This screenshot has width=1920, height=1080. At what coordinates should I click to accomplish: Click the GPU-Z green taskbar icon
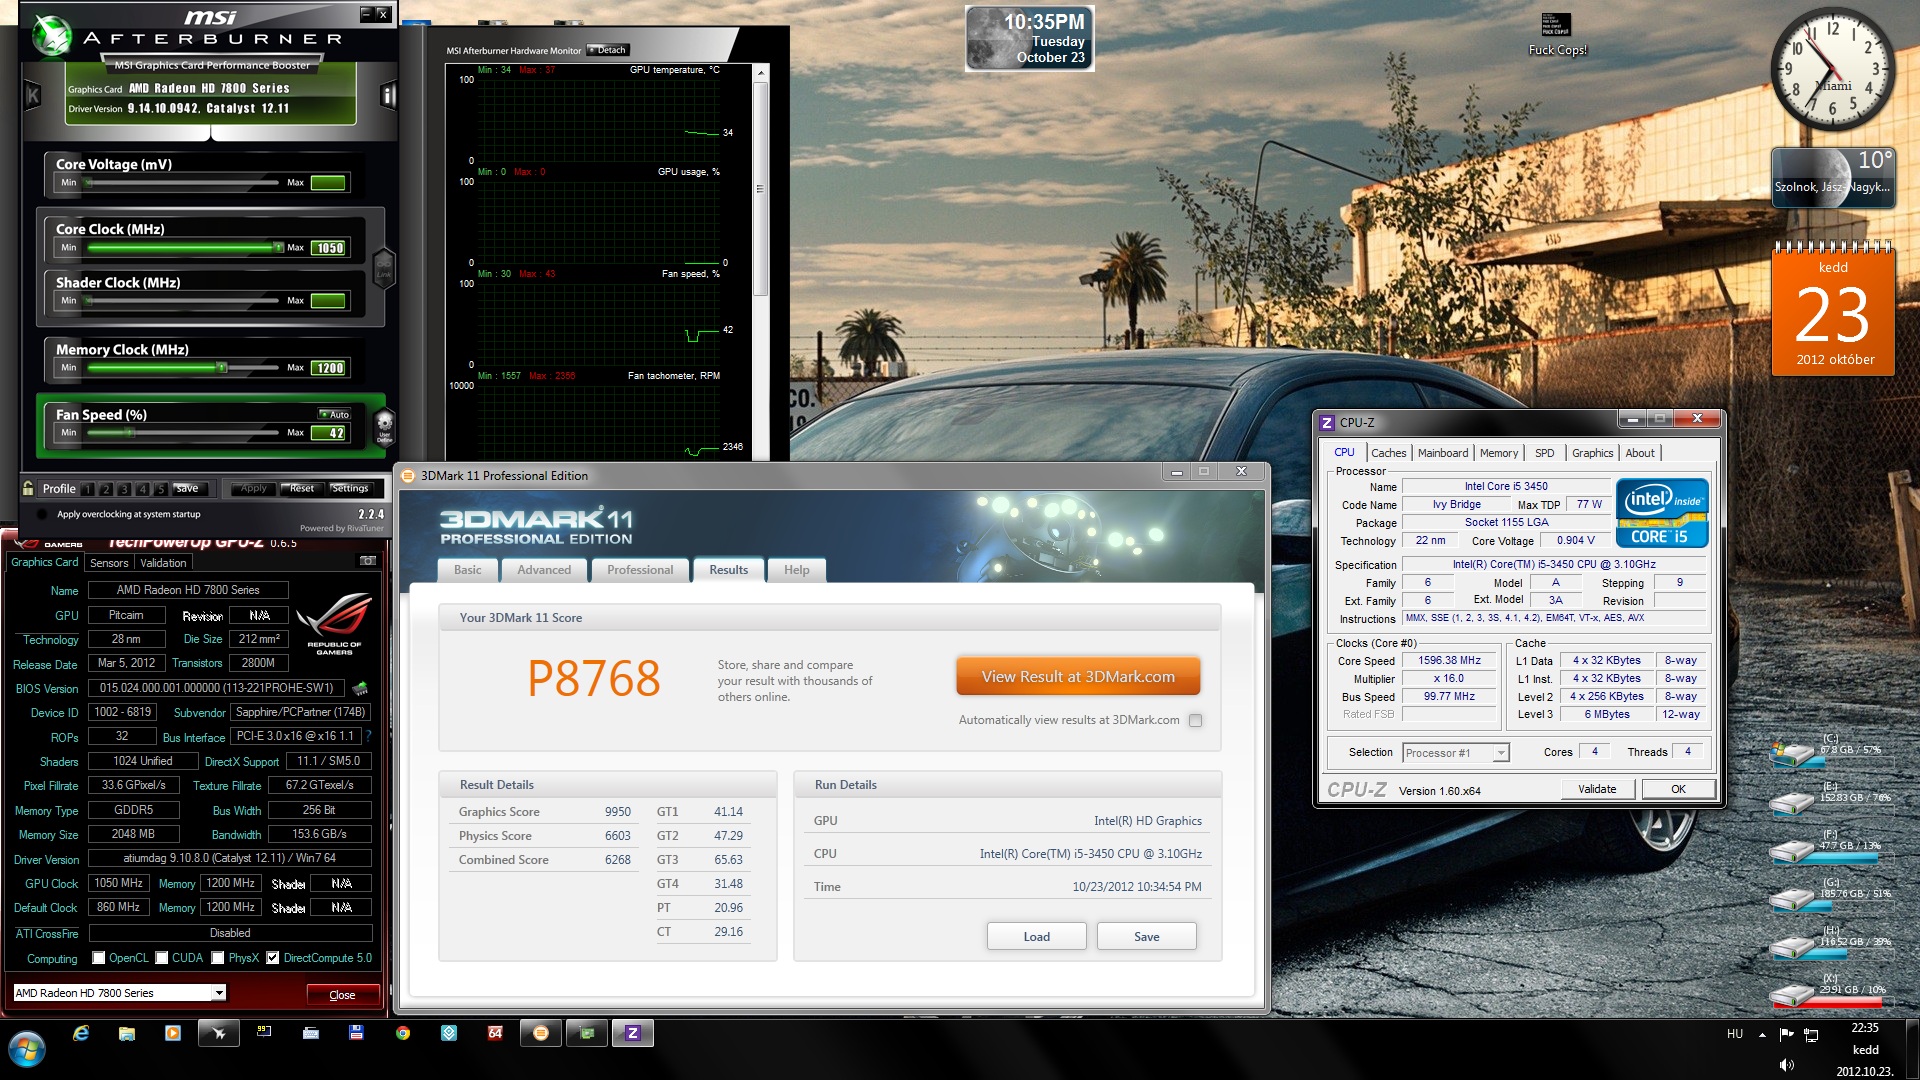click(x=587, y=1033)
